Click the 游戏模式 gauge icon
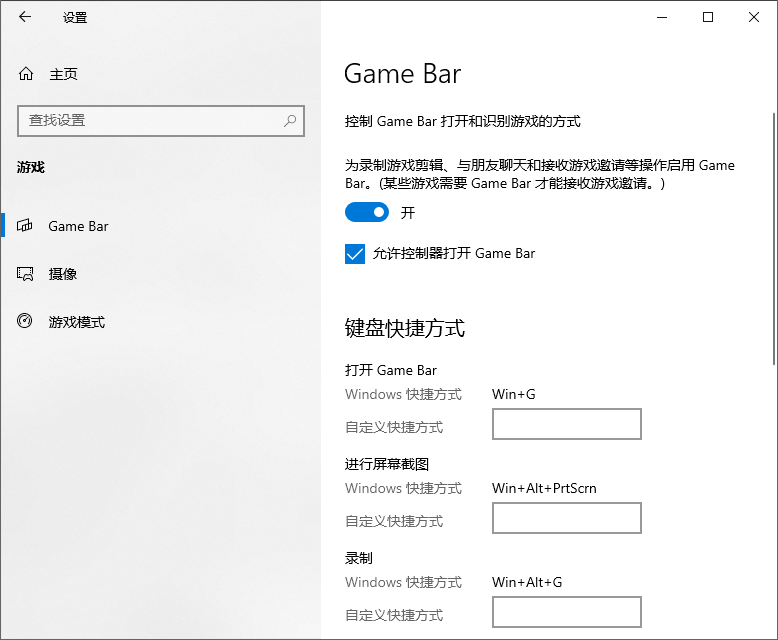The width and height of the screenshot is (778, 640). (24, 321)
